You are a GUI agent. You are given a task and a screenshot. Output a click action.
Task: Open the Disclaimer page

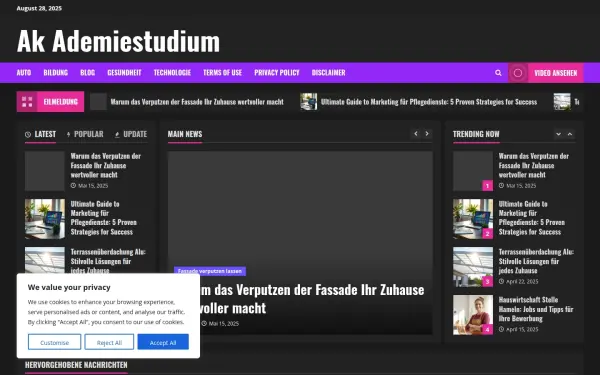328,73
